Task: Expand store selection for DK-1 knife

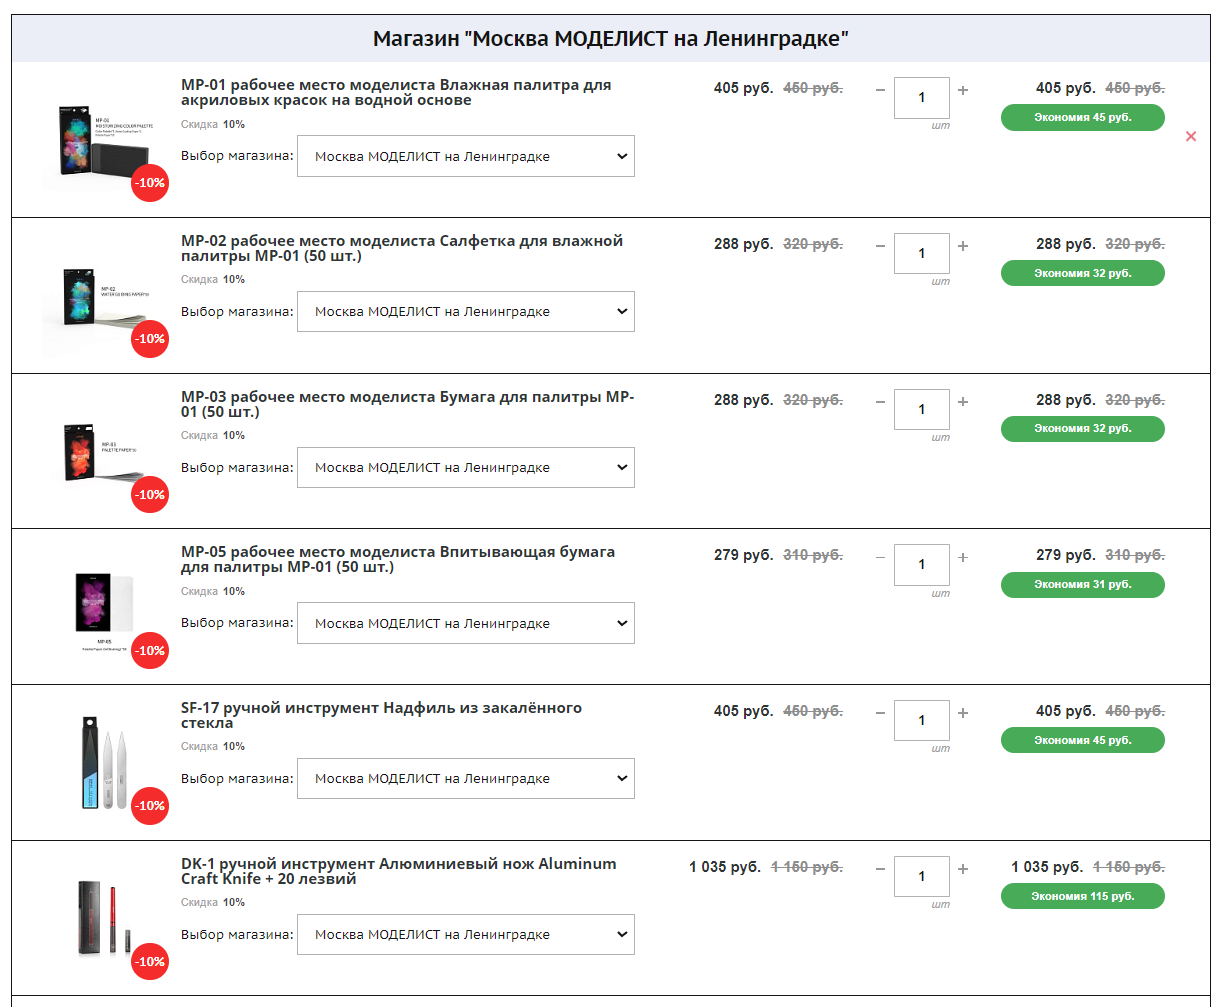Action: pos(466,934)
